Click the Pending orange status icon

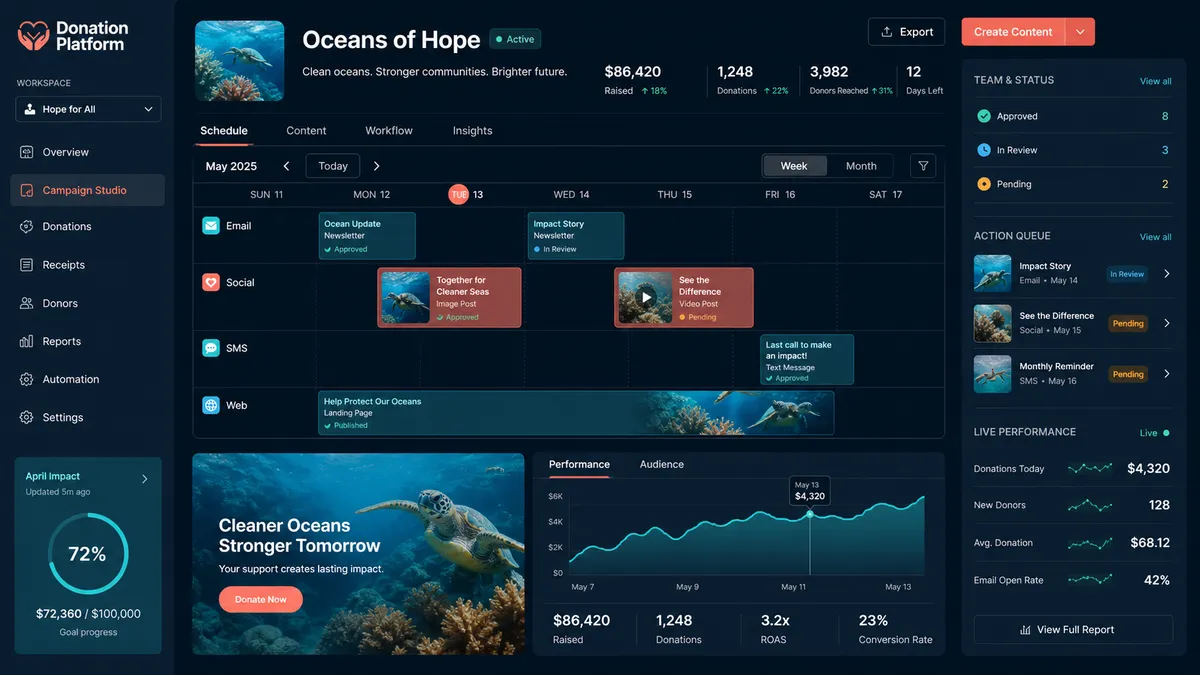coord(984,184)
